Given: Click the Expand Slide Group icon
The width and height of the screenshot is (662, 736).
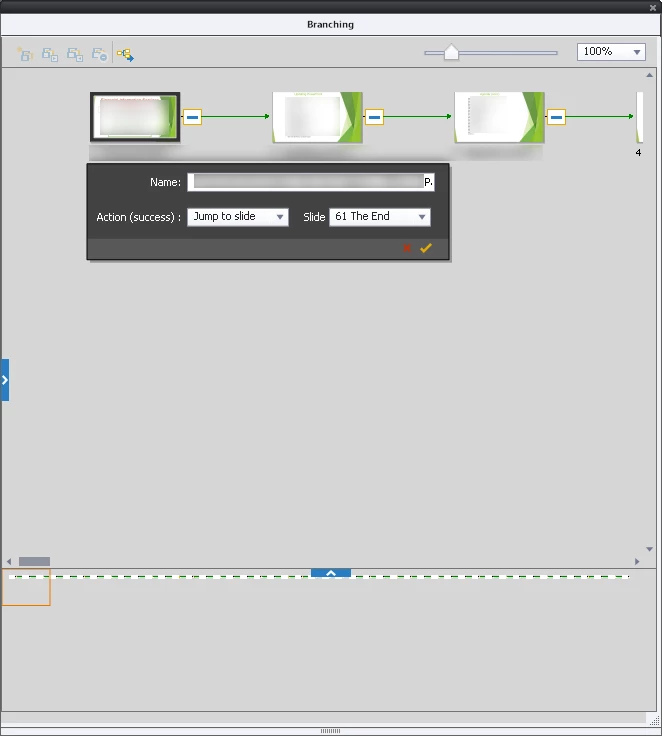Looking at the screenshot, I should [x=50, y=54].
